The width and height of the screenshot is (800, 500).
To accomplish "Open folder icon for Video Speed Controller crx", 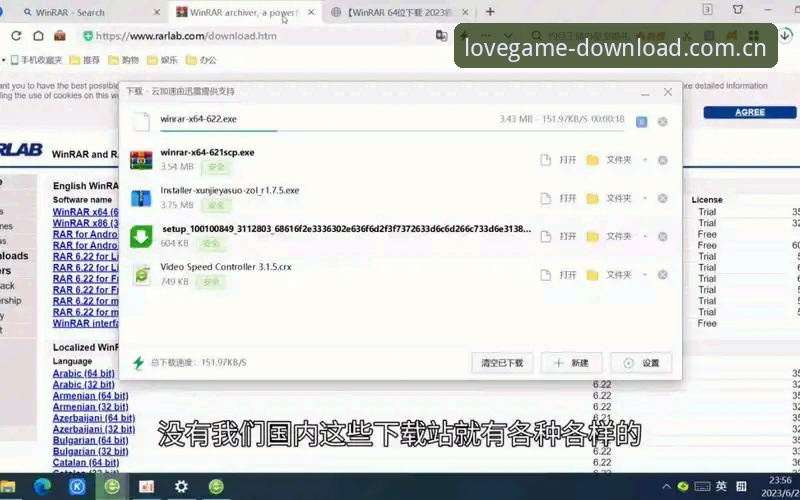I will click(592, 275).
